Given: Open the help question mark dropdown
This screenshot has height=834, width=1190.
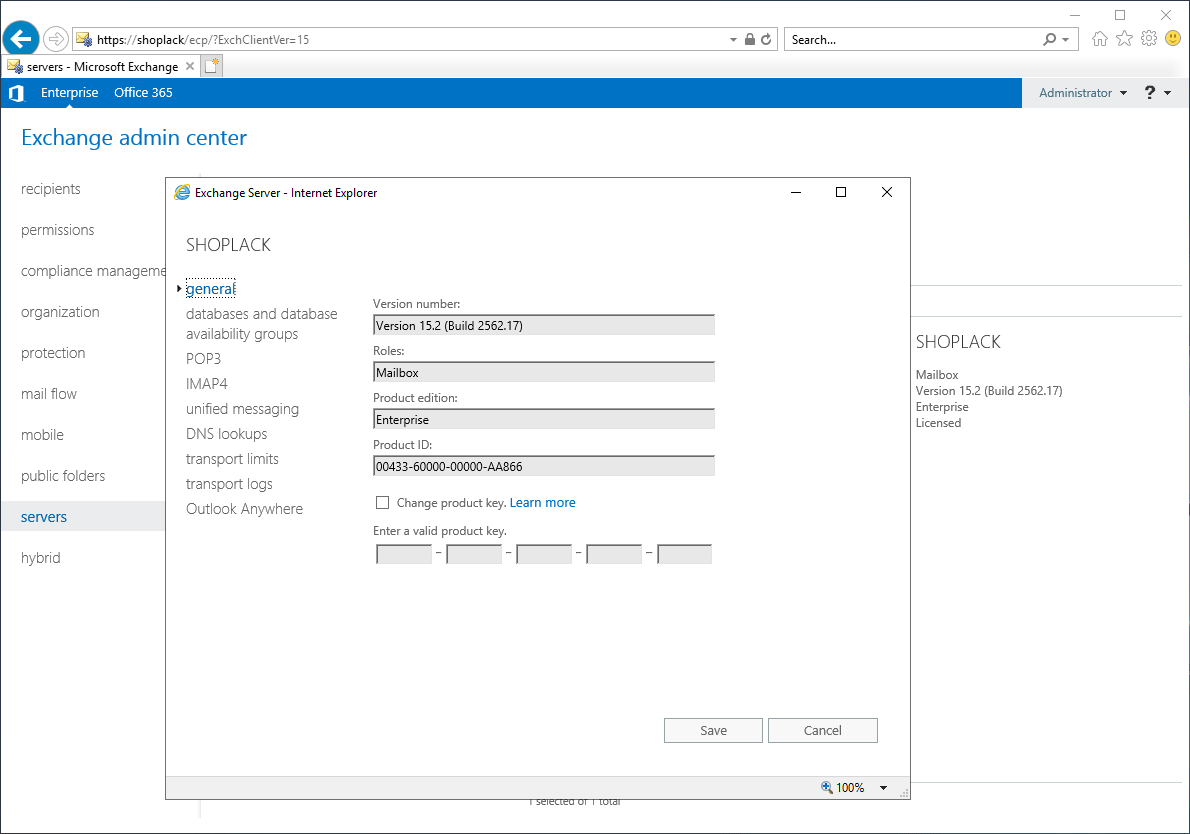Looking at the screenshot, I should 1157,93.
